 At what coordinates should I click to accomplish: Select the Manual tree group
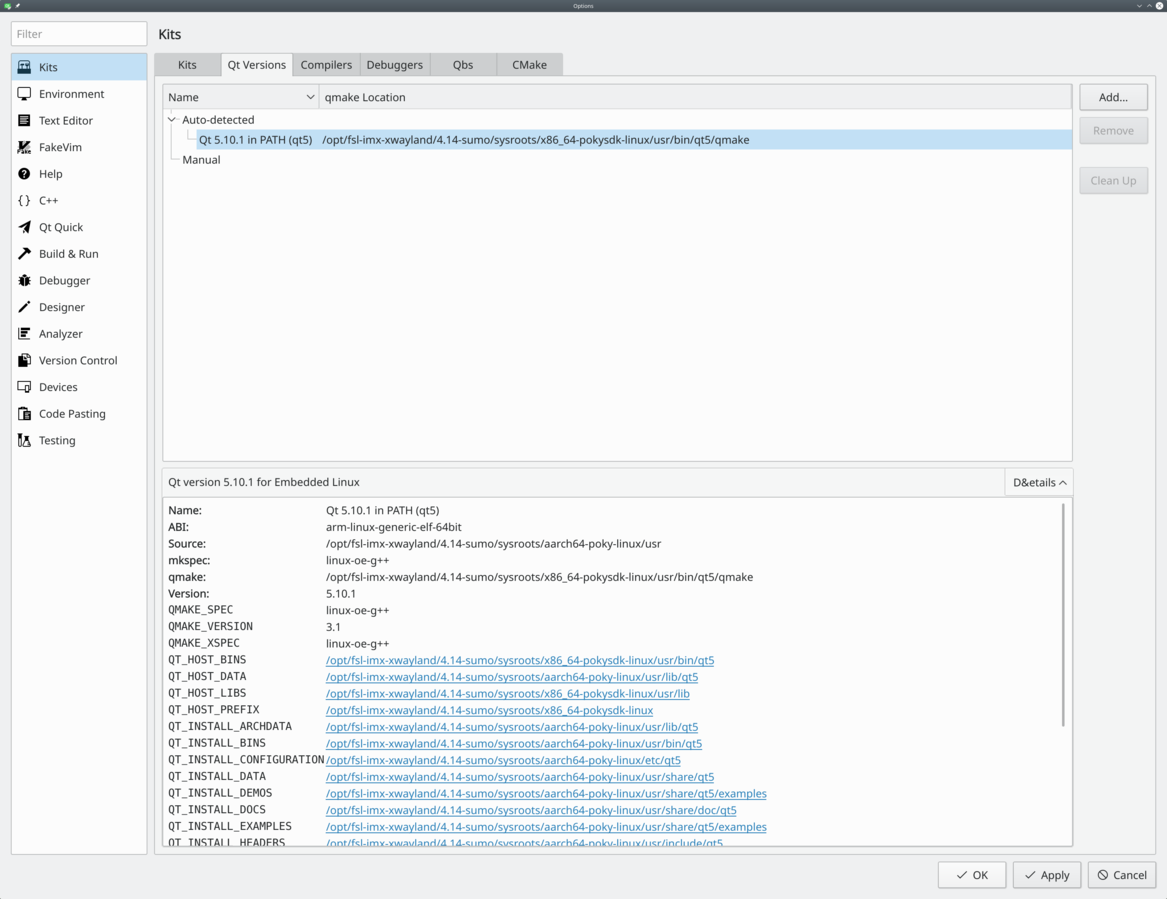coord(201,160)
